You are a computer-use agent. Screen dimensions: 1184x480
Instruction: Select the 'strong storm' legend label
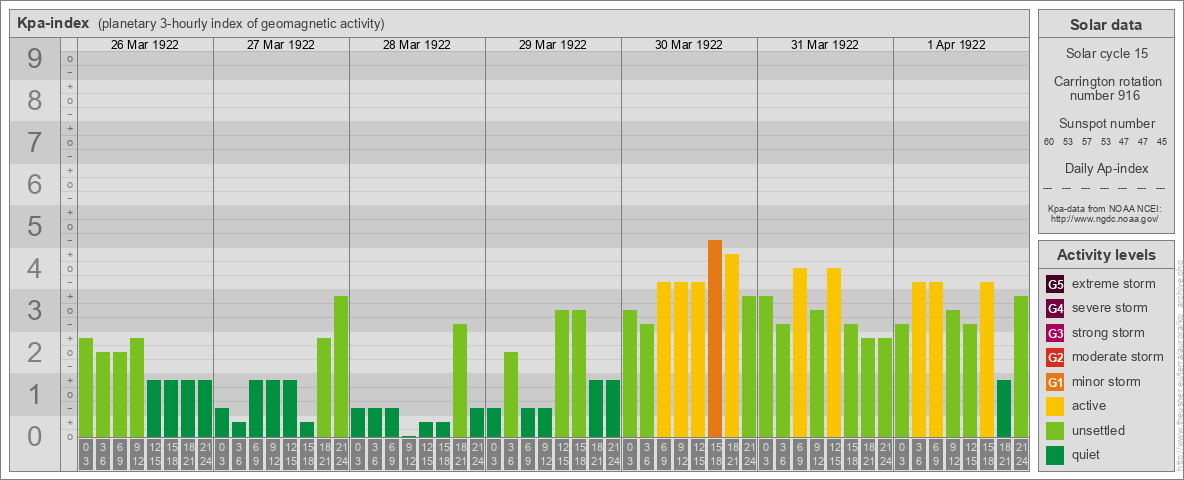pyautogui.click(x=1108, y=333)
